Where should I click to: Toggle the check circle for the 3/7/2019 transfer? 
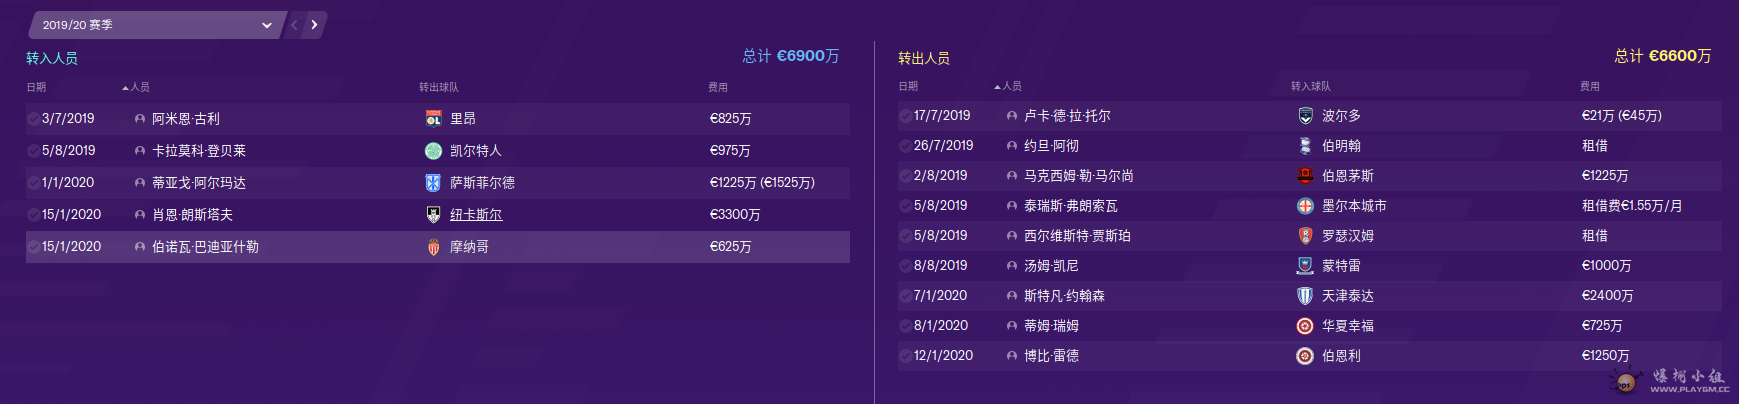click(x=33, y=119)
